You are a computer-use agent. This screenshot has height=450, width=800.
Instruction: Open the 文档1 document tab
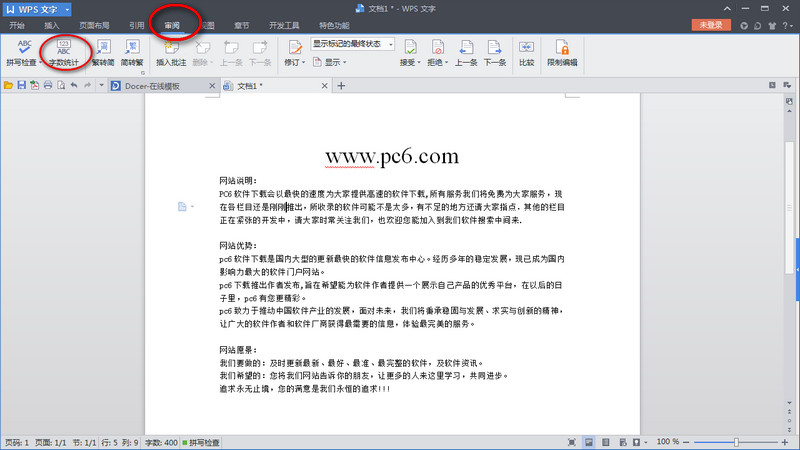pyautogui.click(x=250, y=86)
